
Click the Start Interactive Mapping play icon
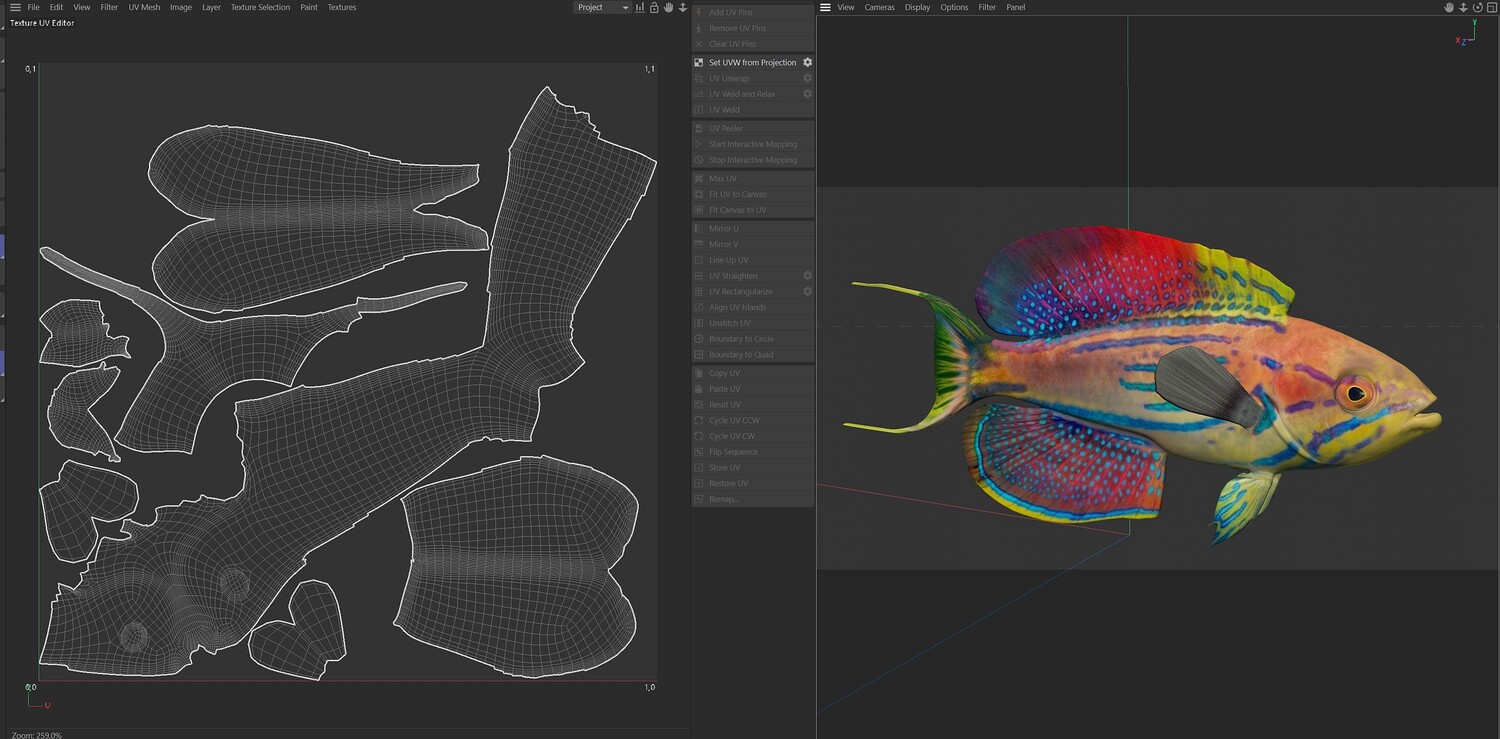point(699,144)
